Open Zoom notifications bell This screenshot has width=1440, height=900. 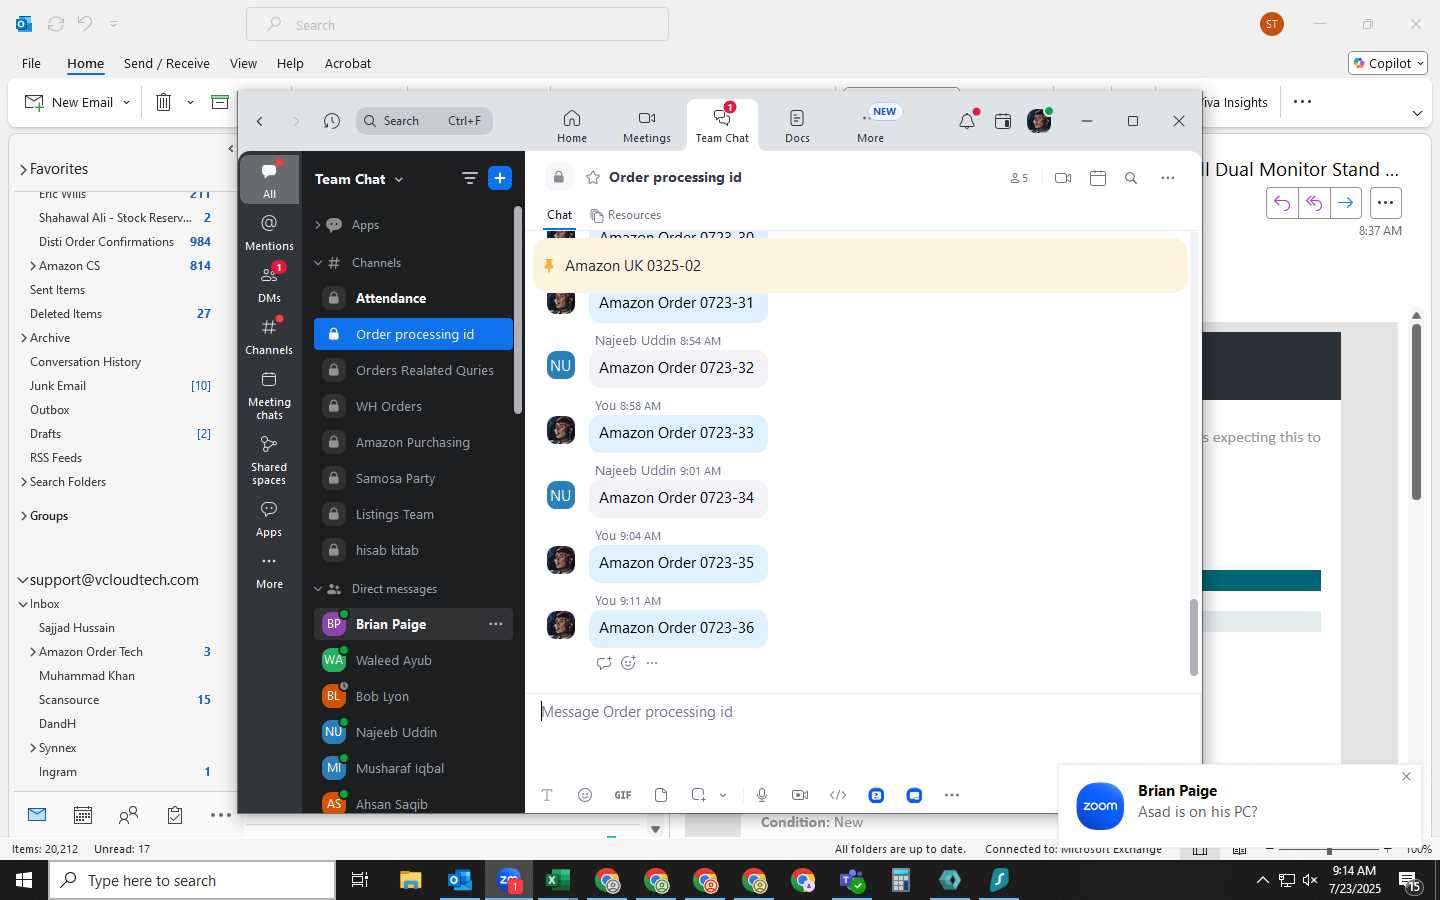(967, 121)
